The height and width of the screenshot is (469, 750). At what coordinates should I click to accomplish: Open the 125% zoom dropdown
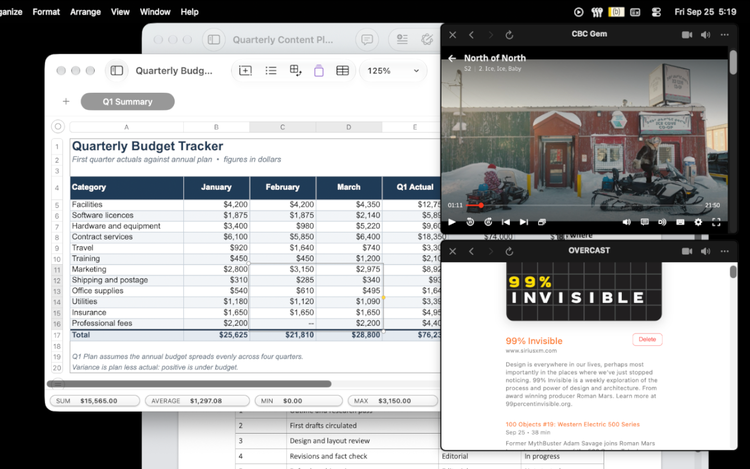[393, 71]
